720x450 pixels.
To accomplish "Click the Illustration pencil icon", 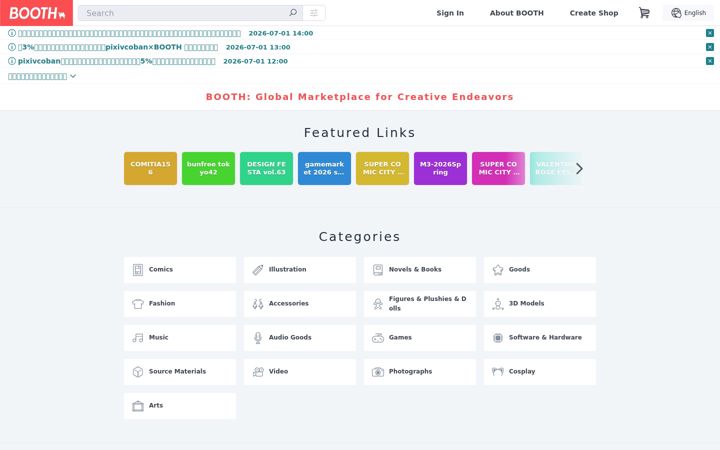I will coord(258,270).
